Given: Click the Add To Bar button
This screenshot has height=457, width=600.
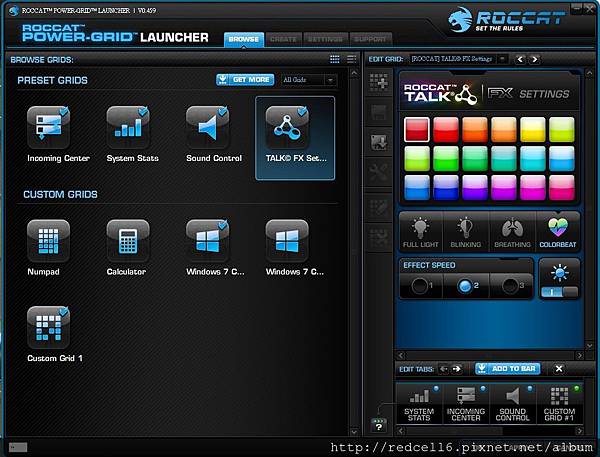Looking at the screenshot, I should point(507,369).
